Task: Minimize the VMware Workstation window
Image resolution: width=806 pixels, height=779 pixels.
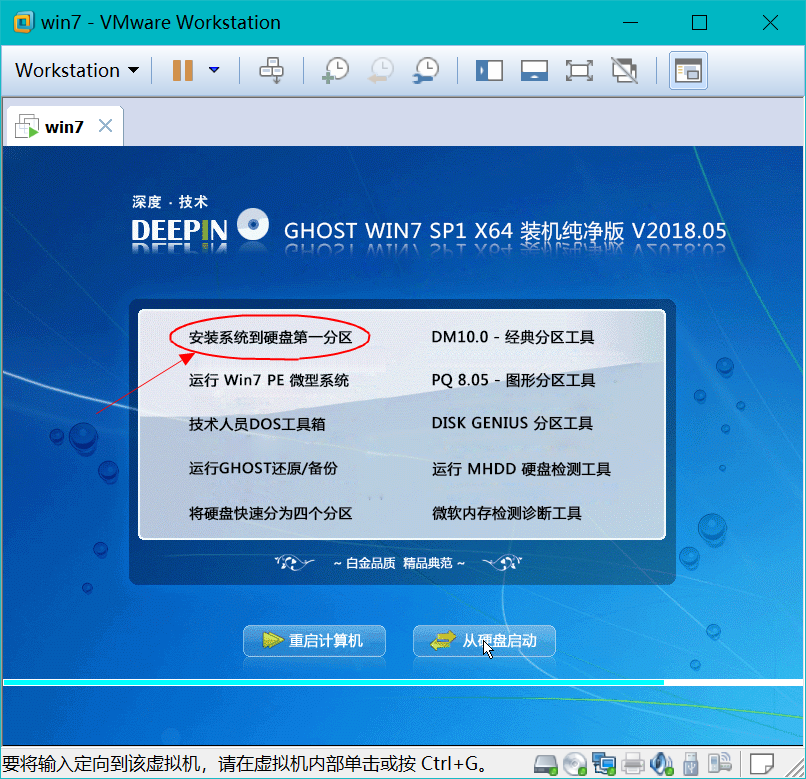Action: coord(630,23)
